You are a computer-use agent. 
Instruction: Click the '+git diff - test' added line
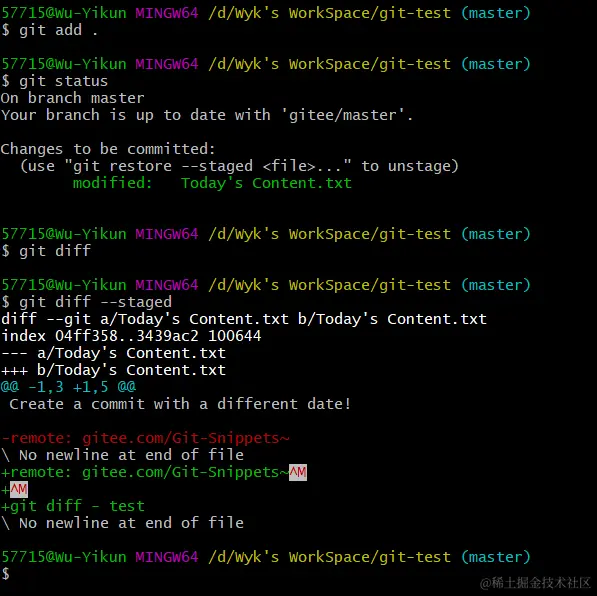73,506
